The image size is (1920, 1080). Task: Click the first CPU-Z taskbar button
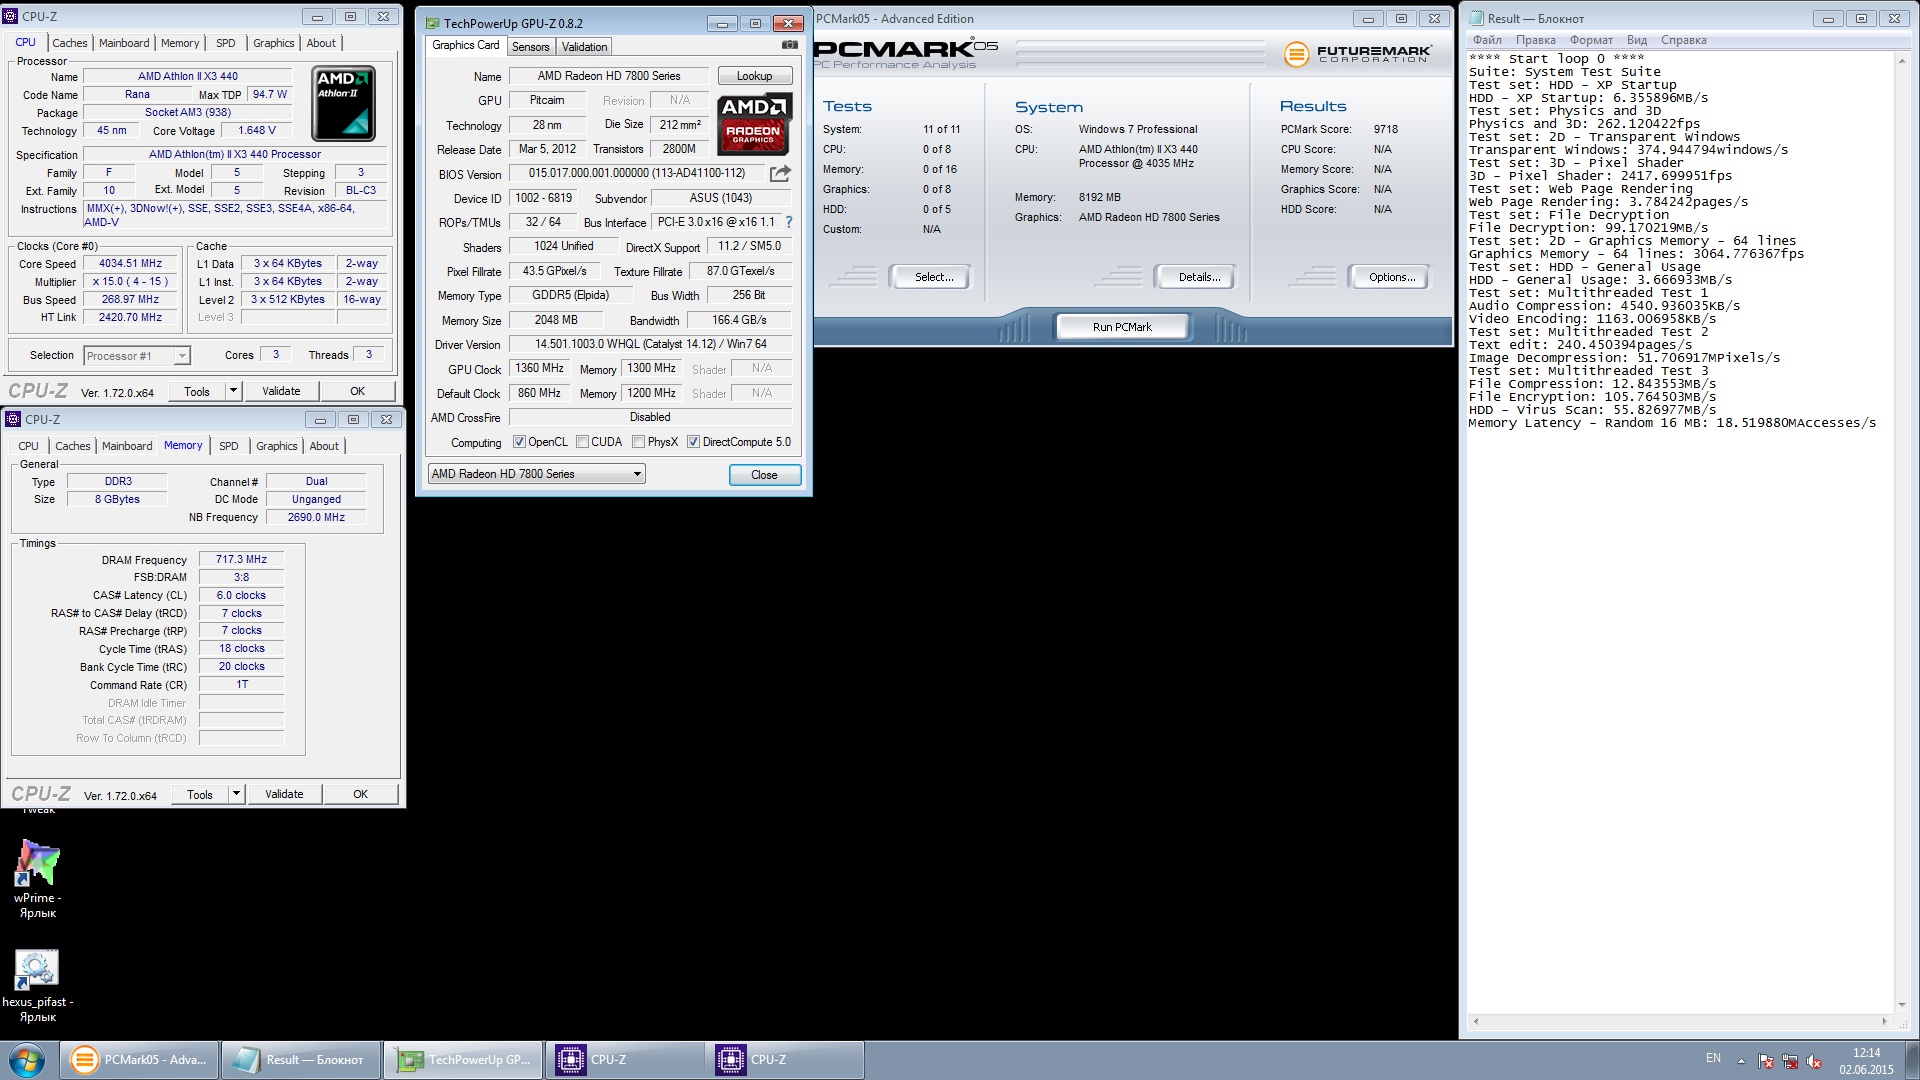[x=624, y=1060]
